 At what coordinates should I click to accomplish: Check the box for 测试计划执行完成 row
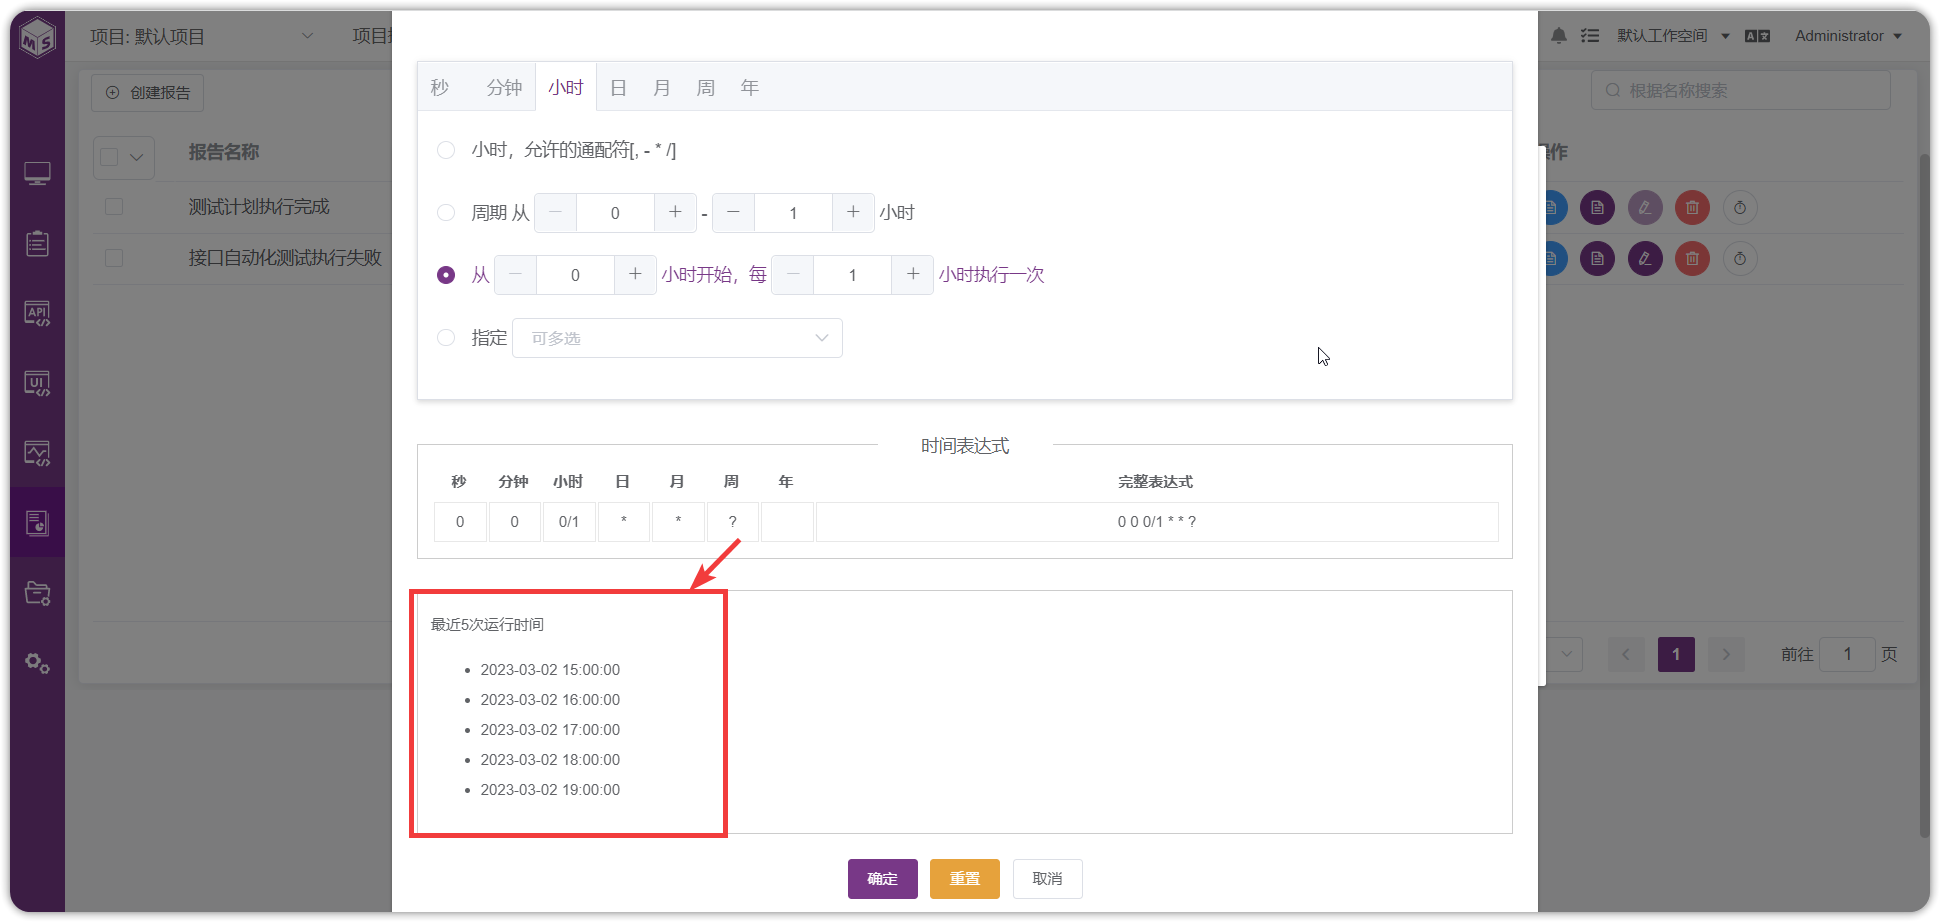click(114, 207)
